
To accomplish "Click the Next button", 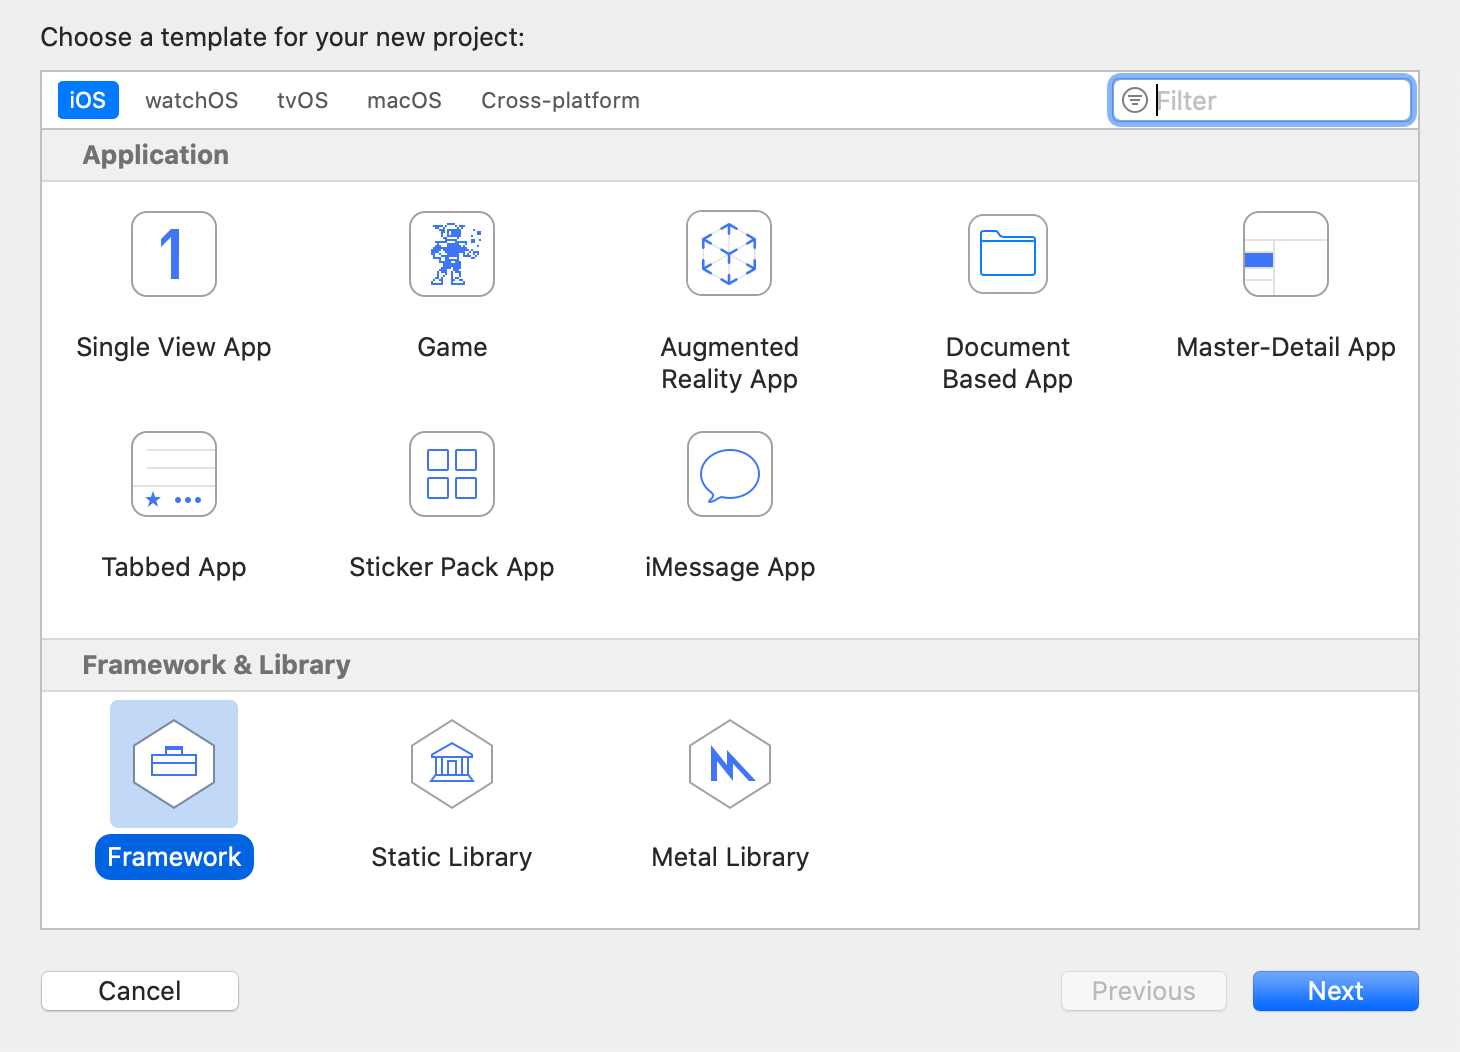I will [1336, 991].
